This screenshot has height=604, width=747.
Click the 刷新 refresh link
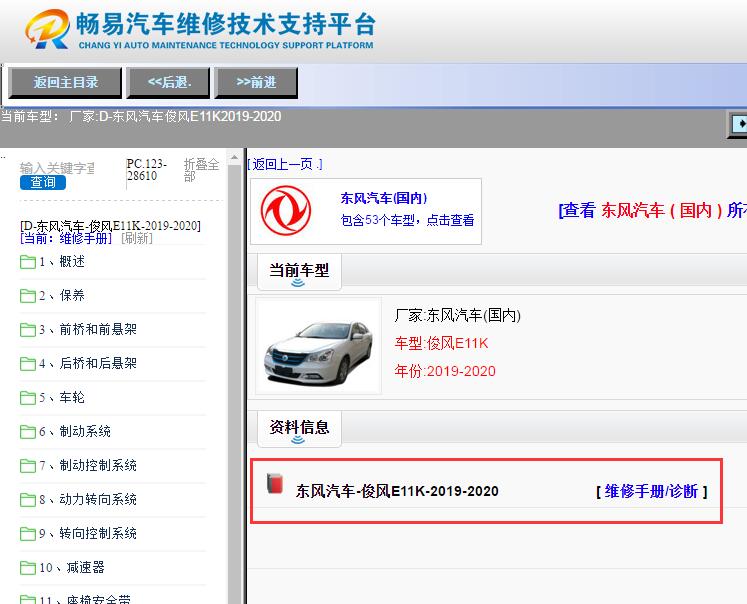137,238
